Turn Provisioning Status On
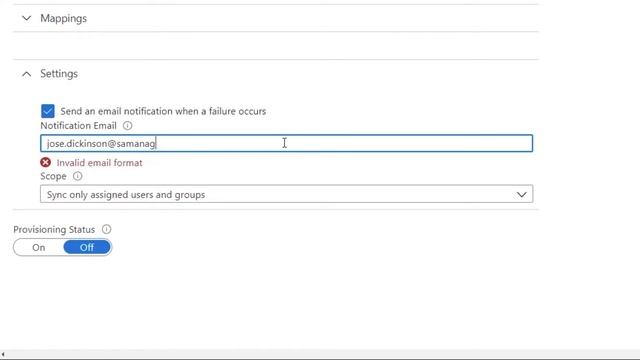This screenshot has height=360, width=640. 38,248
